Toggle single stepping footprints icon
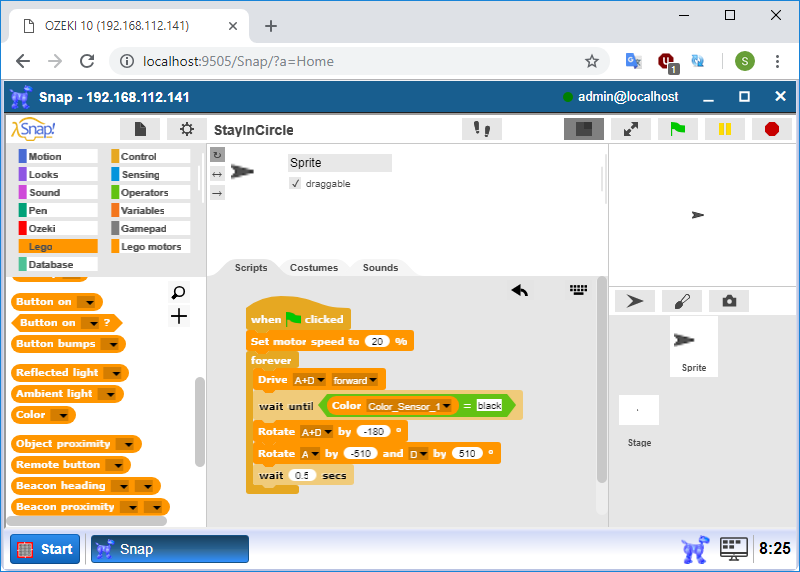 click(482, 129)
